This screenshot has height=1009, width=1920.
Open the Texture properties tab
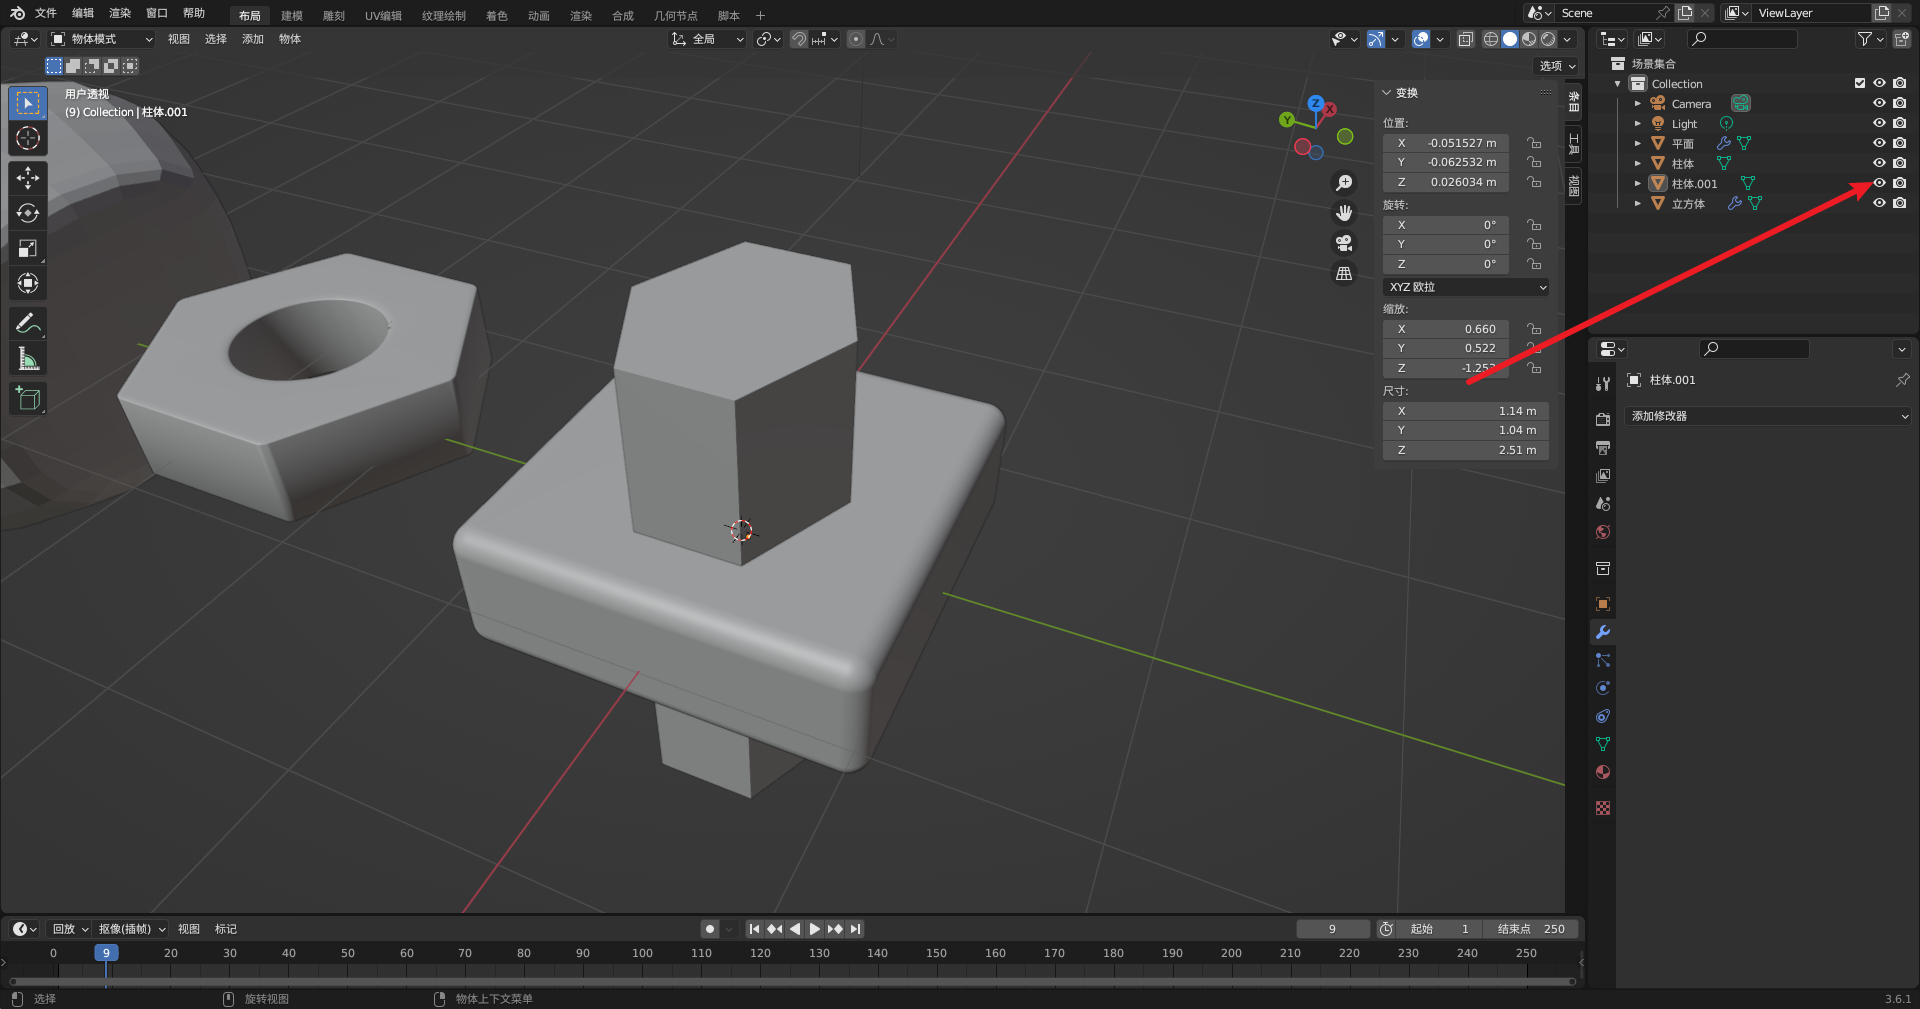coord(1603,808)
